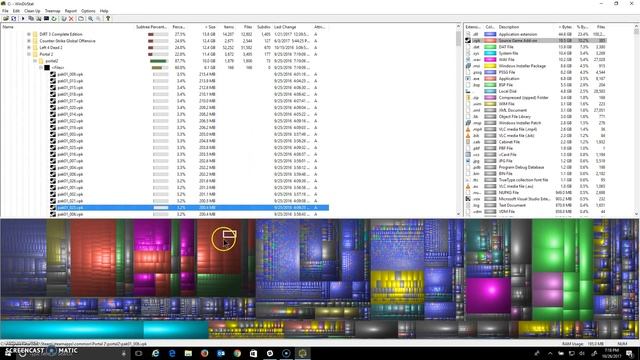
Task: Click the Open drive toolbar icon
Action: [6, 18]
